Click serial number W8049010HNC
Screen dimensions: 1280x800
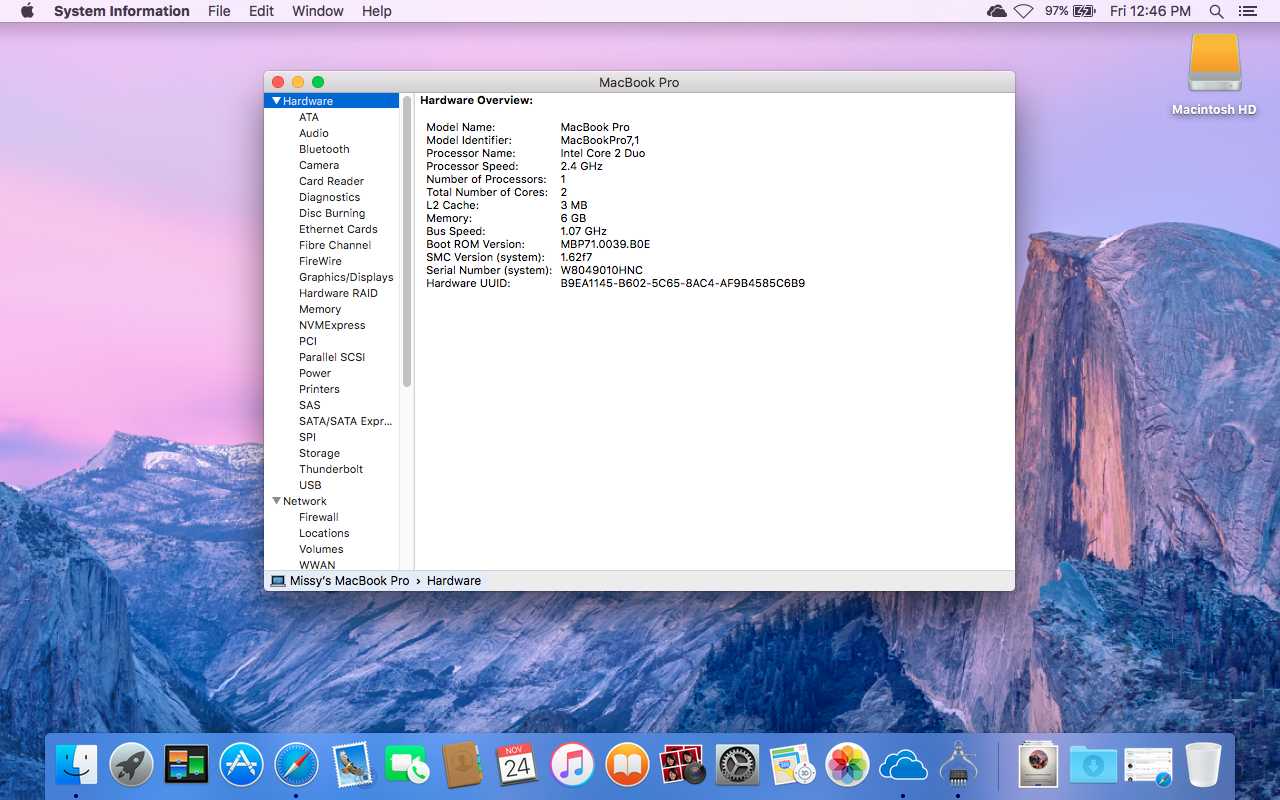[x=602, y=270]
